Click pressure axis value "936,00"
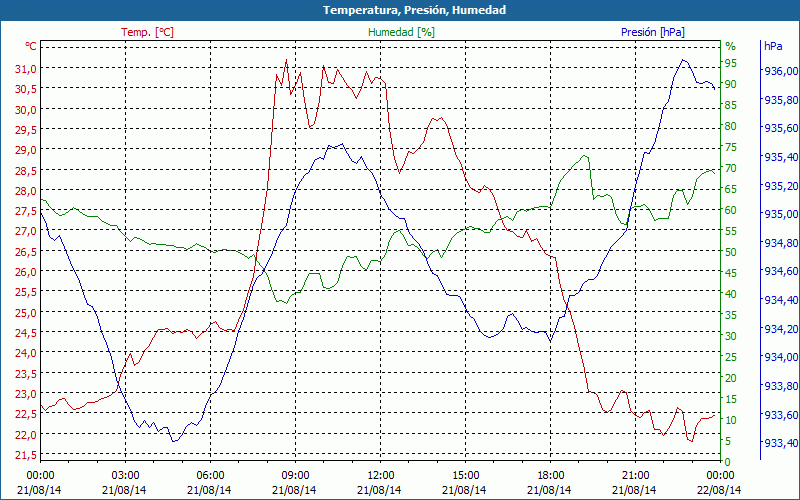Screen dimensions: 800x500 point(780,71)
